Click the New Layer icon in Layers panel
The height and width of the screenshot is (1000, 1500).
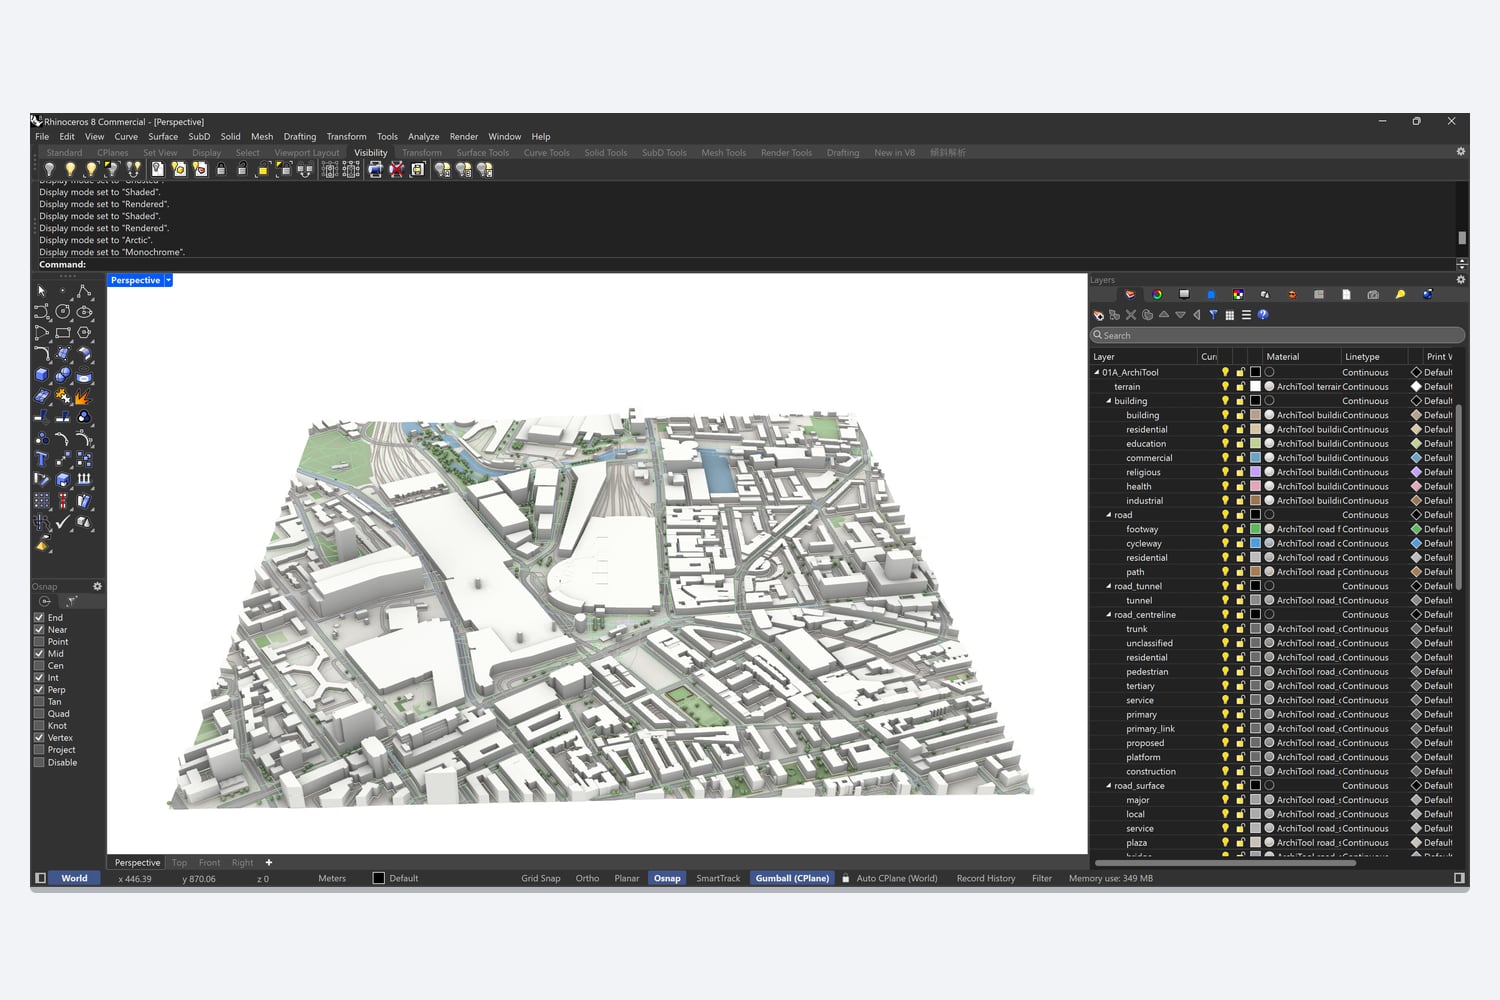coord(1098,315)
